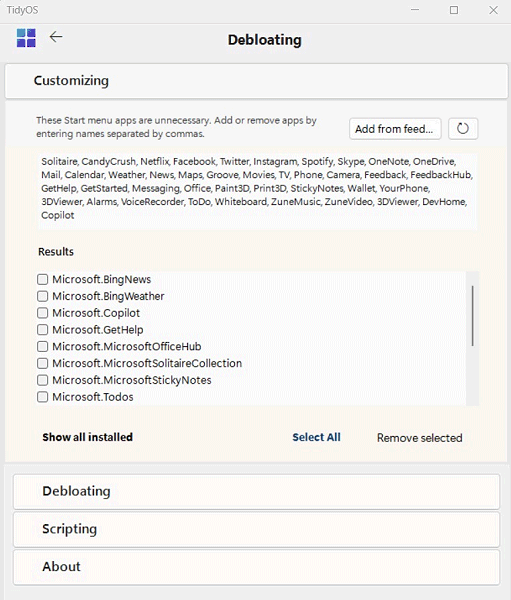Click Remove selected button

pyautogui.click(x=420, y=438)
